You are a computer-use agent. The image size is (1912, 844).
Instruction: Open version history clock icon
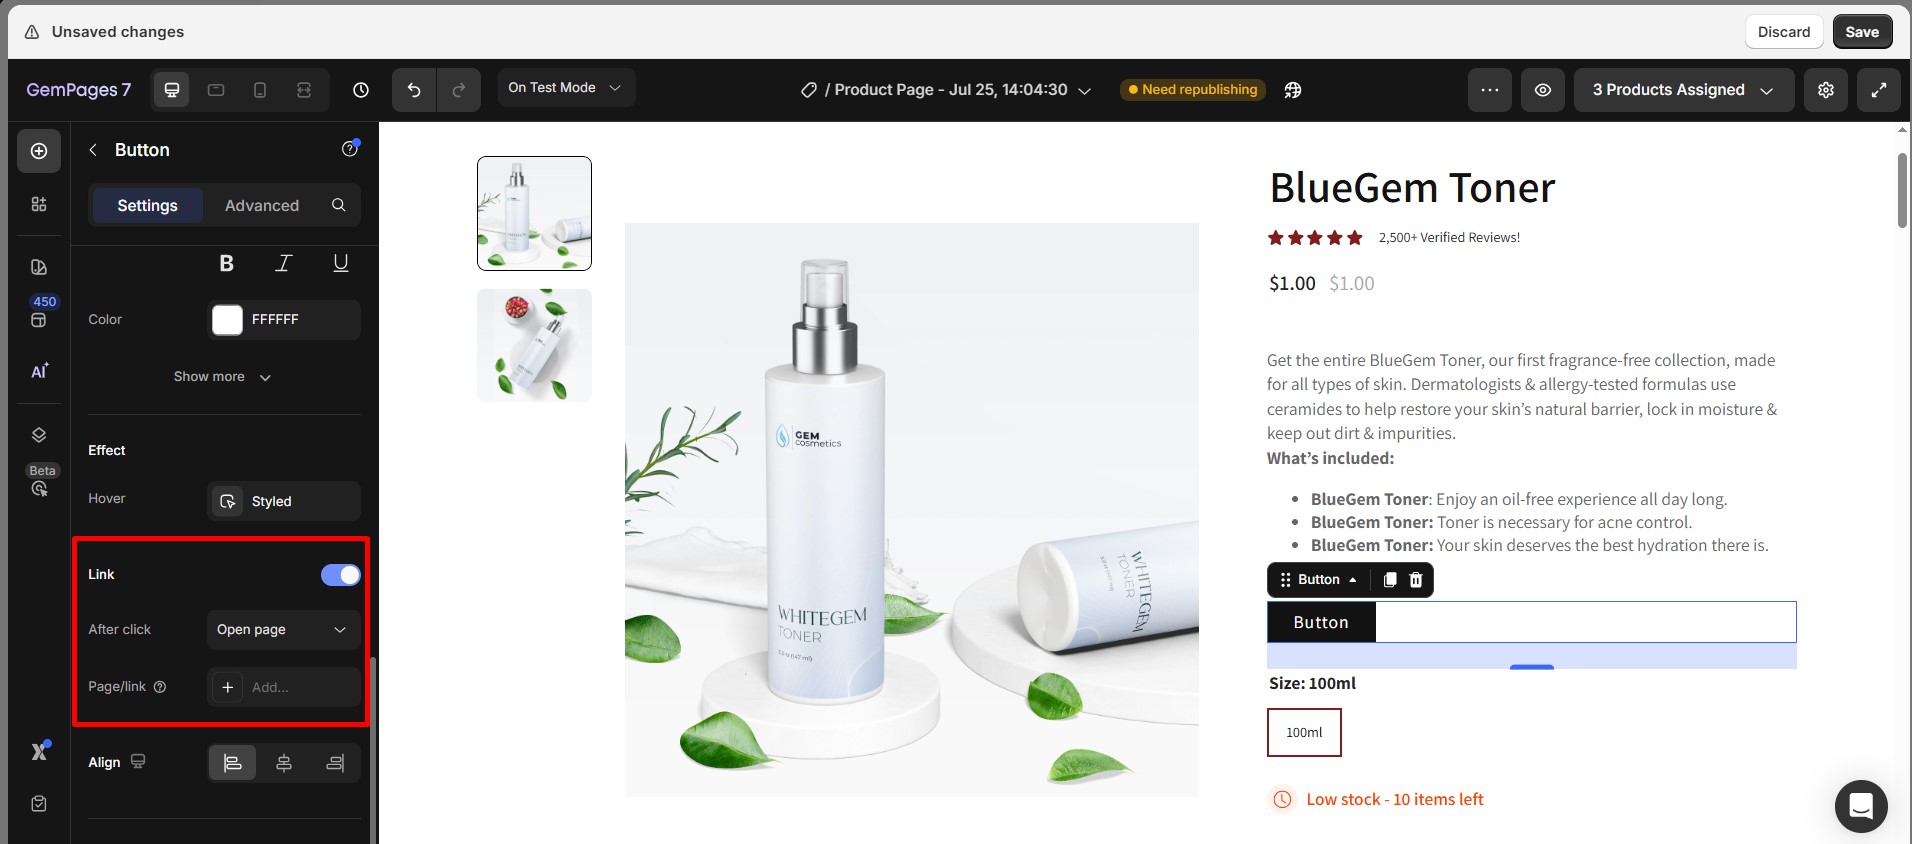point(361,90)
